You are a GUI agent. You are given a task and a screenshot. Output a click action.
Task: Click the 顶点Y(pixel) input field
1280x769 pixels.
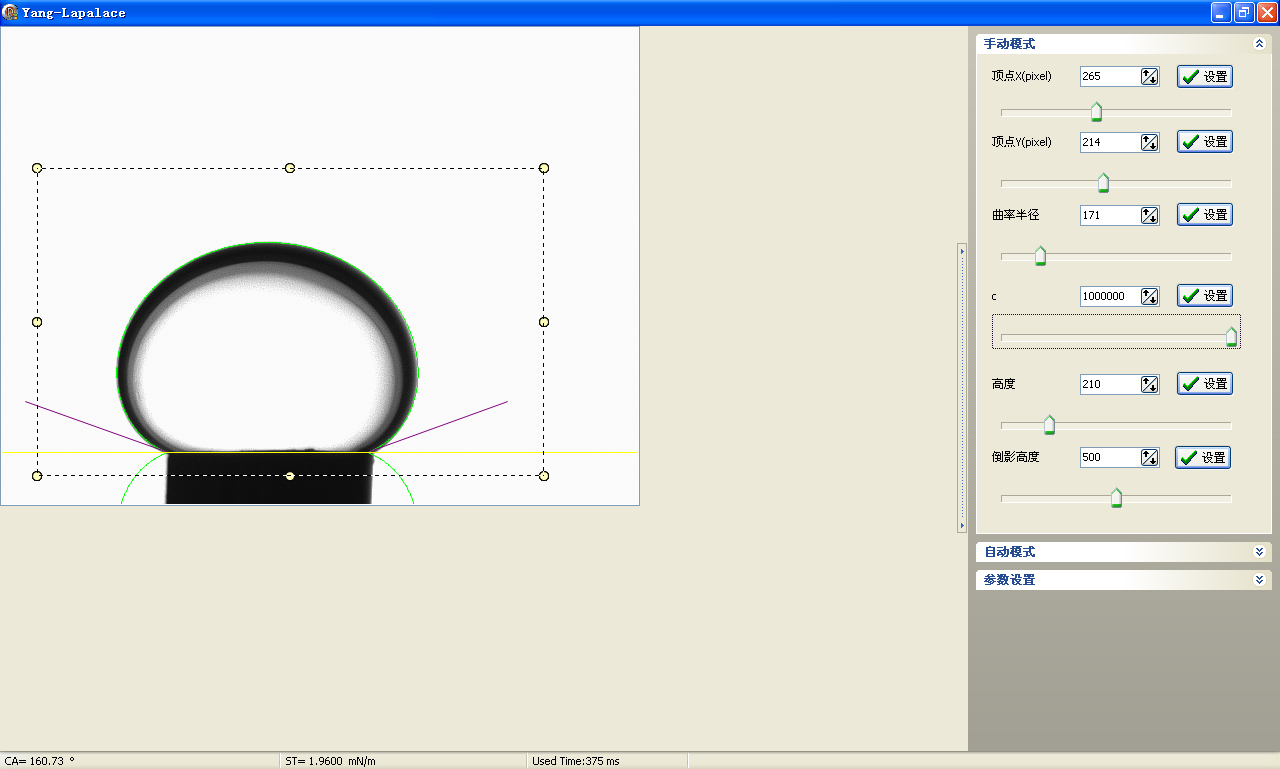(1109, 142)
